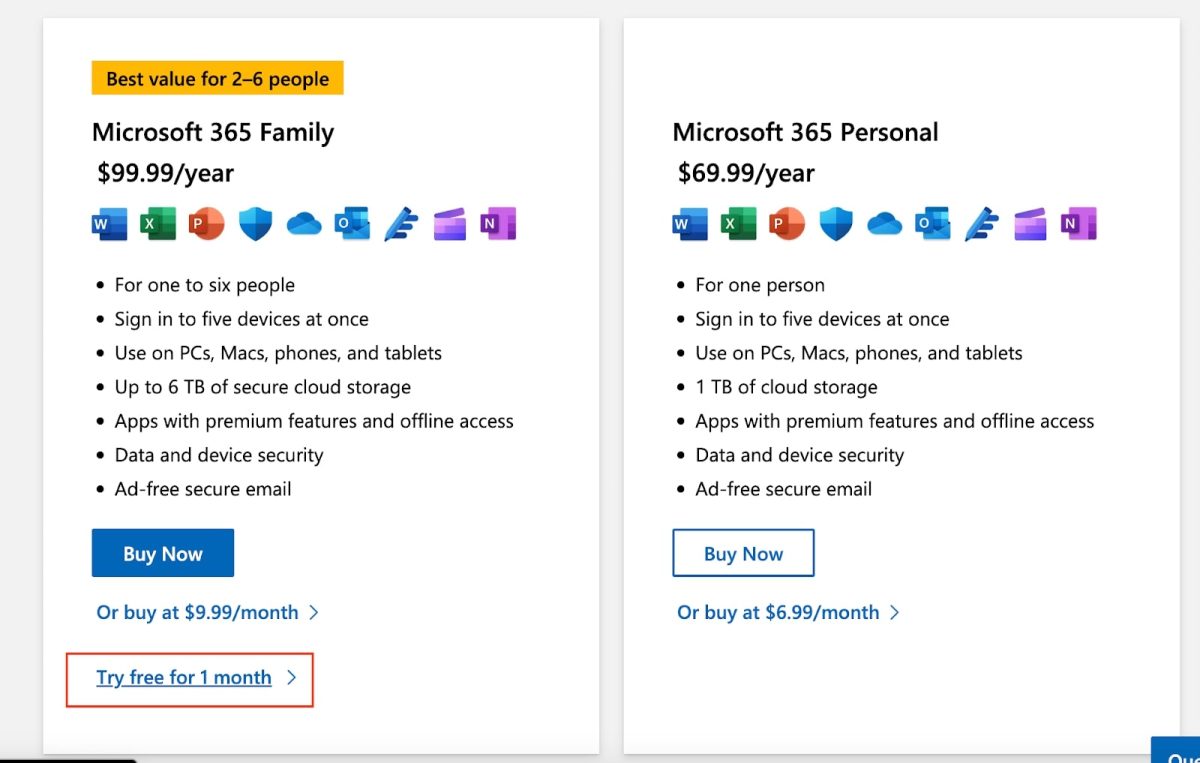Start the Try free for 1 month link
Screen dimensions: 1200x763
click(x=184, y=677)
